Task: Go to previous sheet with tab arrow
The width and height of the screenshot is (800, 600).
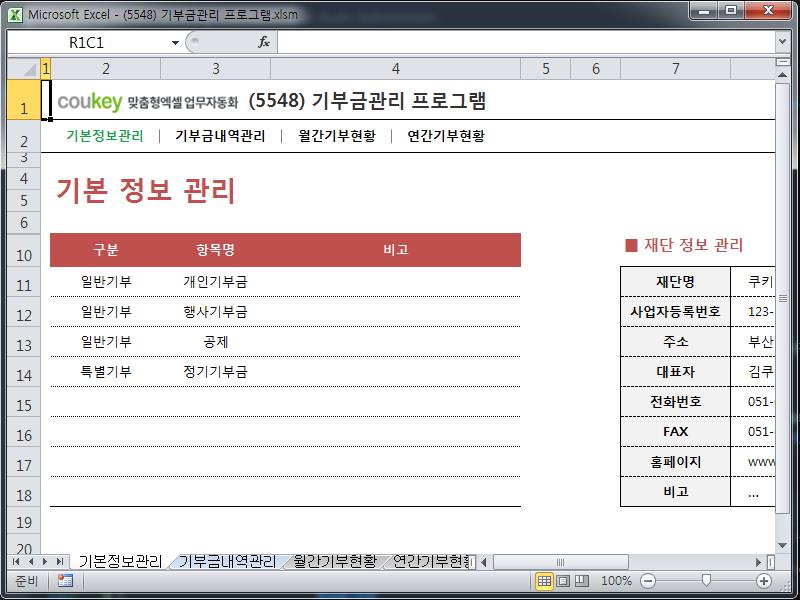Action: point(31,562)
